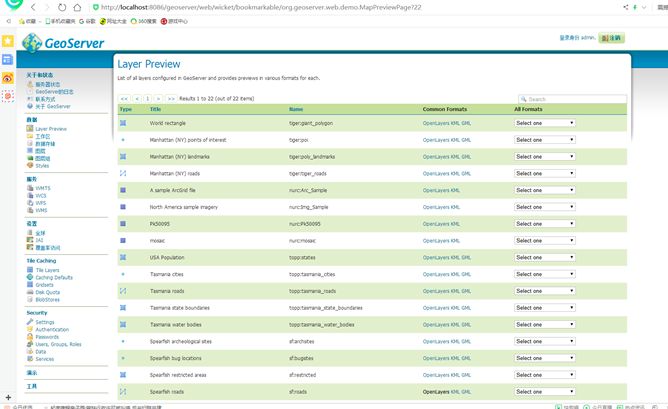668x409 pixels.
Task: Click the polygon type icon for World rectangle
Action: point(123,123)
